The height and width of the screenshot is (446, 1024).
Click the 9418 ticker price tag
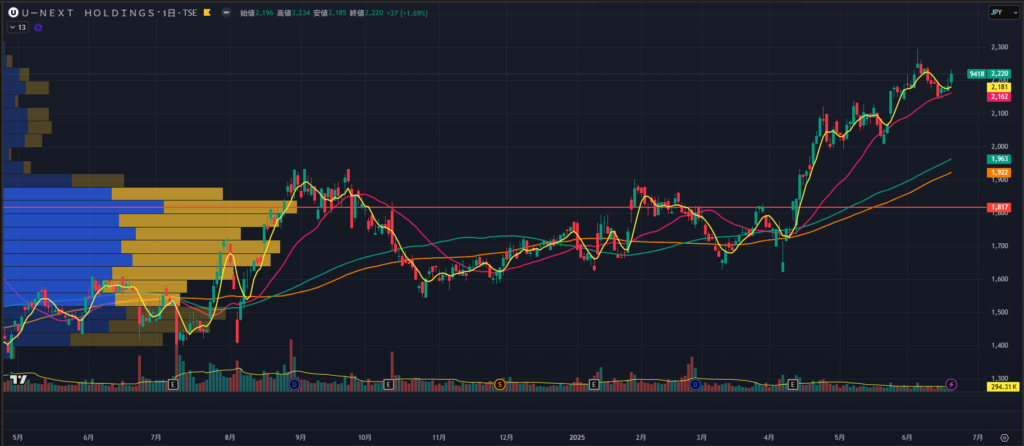coord(977,74)
